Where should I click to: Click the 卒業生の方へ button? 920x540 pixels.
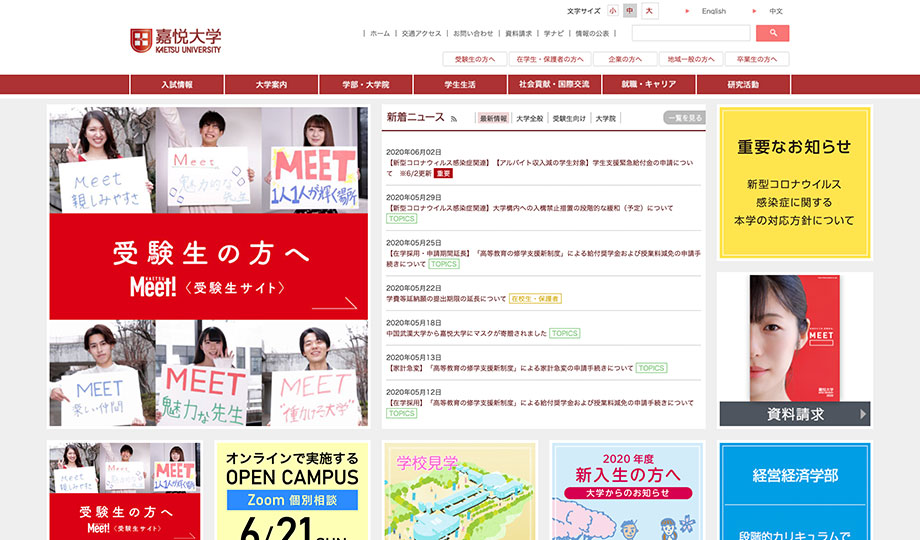pos(757,59)
